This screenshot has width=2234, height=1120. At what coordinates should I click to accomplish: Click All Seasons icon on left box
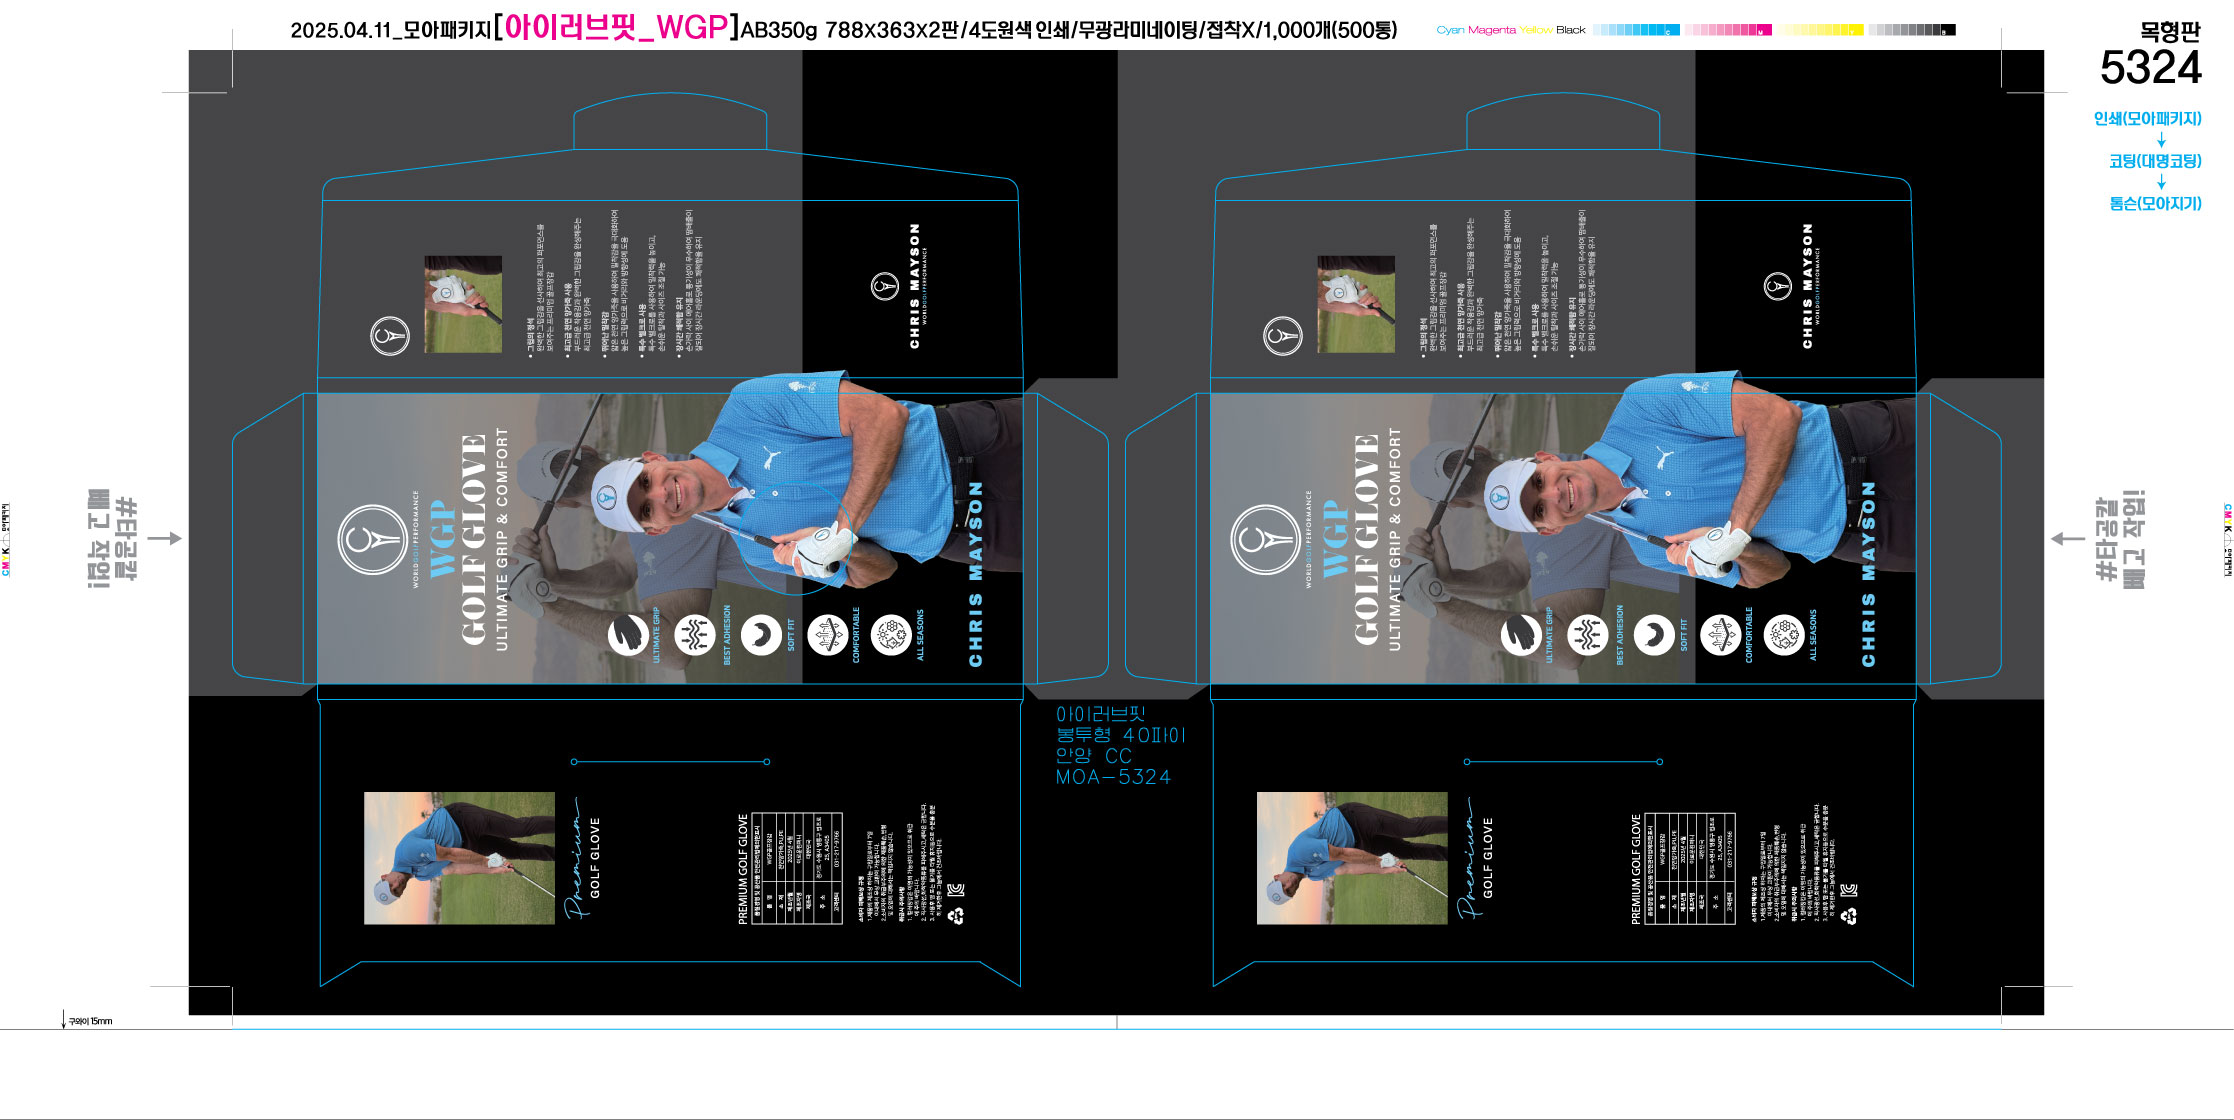[x=890, y=635]
